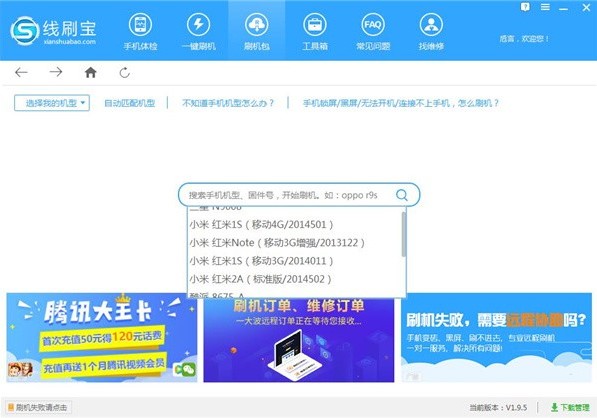This screenshot has width=597, height=418.
Task: Open 下载管理 download manager
Action: [x=570, y=407]
